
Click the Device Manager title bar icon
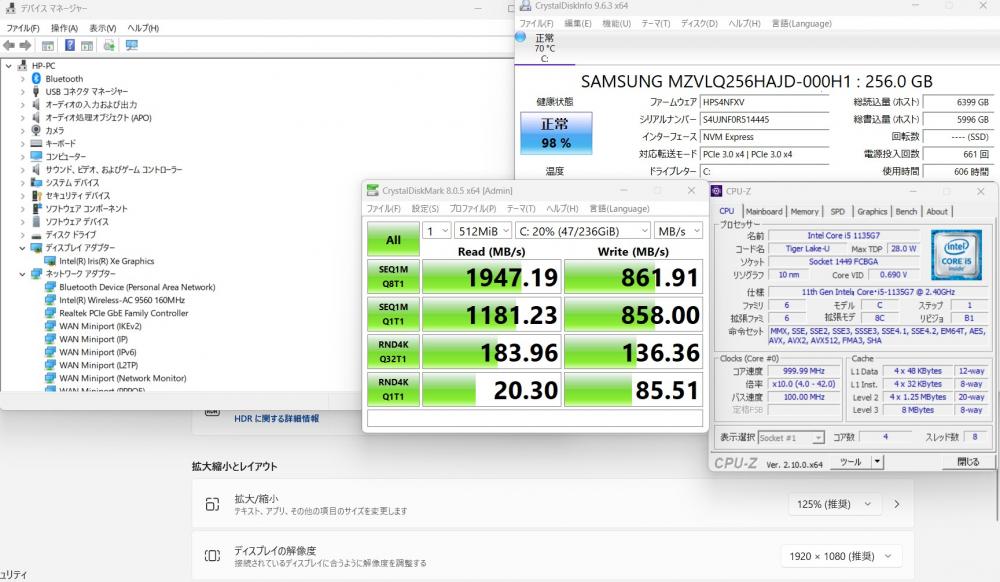11,8
